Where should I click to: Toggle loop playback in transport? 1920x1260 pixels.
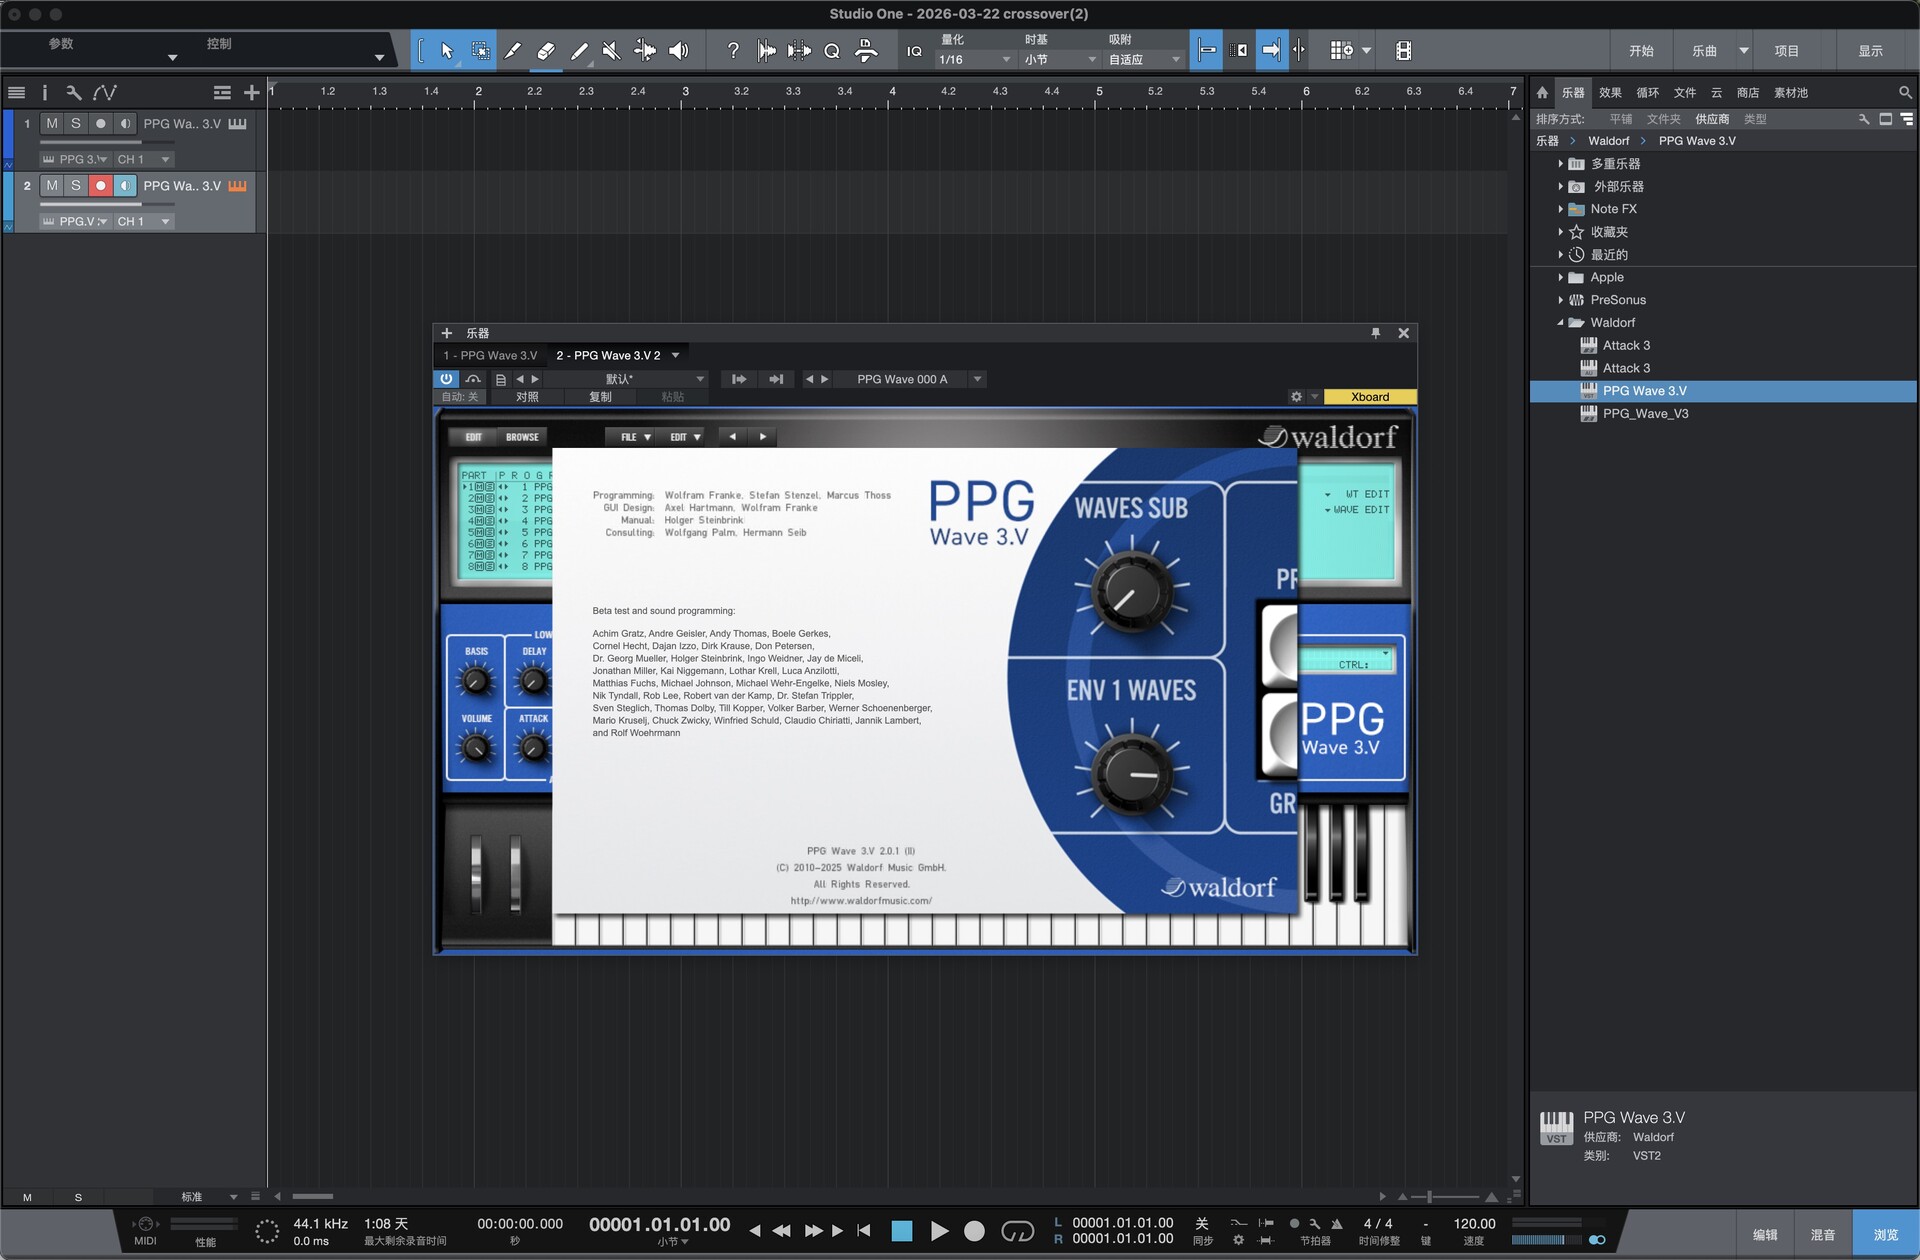(x=1017, y=1231)
